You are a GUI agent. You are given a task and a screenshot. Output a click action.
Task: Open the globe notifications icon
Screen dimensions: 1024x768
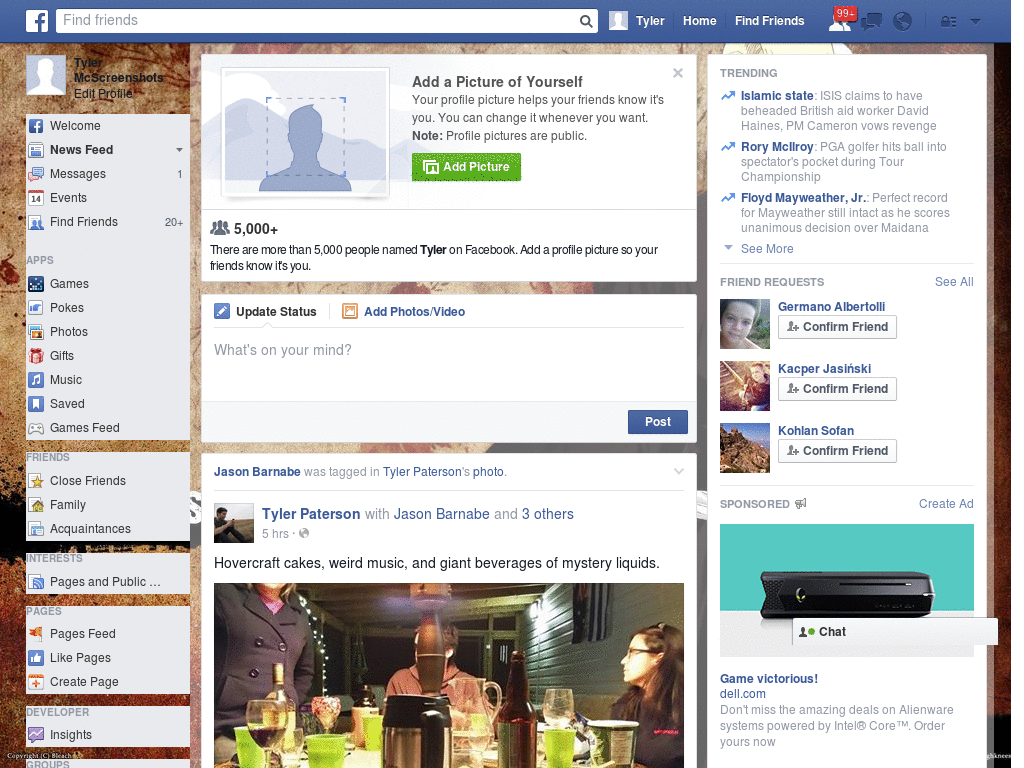click(x=902, y=22)
